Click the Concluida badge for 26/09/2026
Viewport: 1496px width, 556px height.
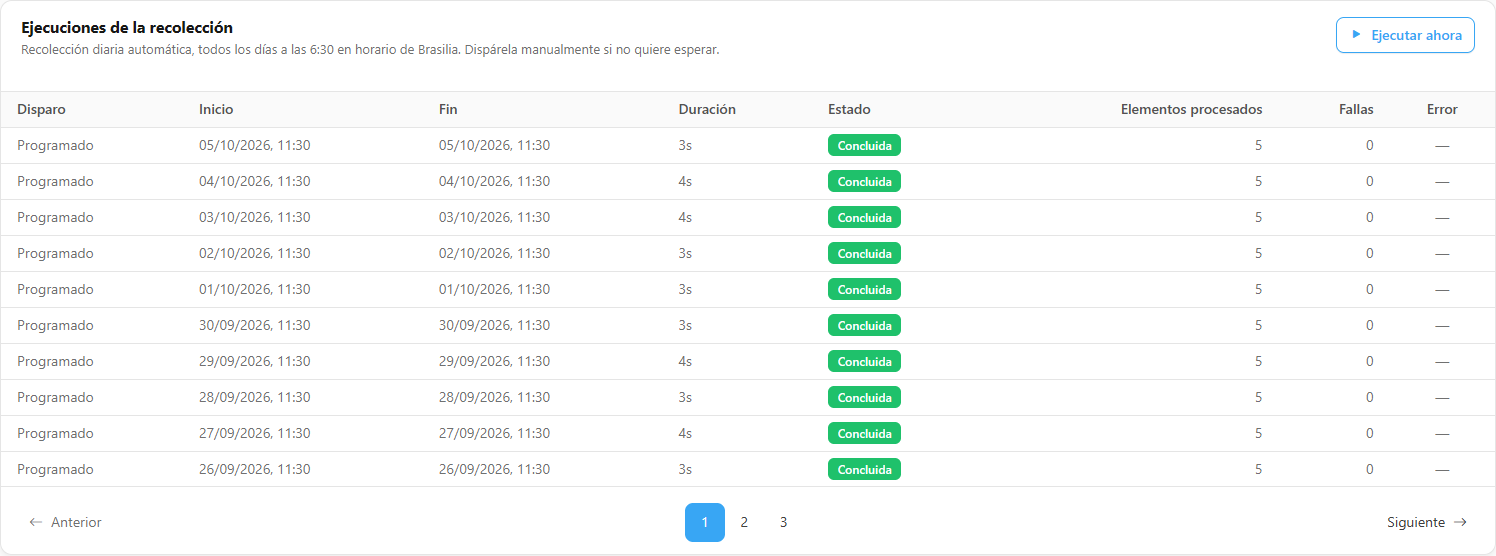(x=864, y=469)
